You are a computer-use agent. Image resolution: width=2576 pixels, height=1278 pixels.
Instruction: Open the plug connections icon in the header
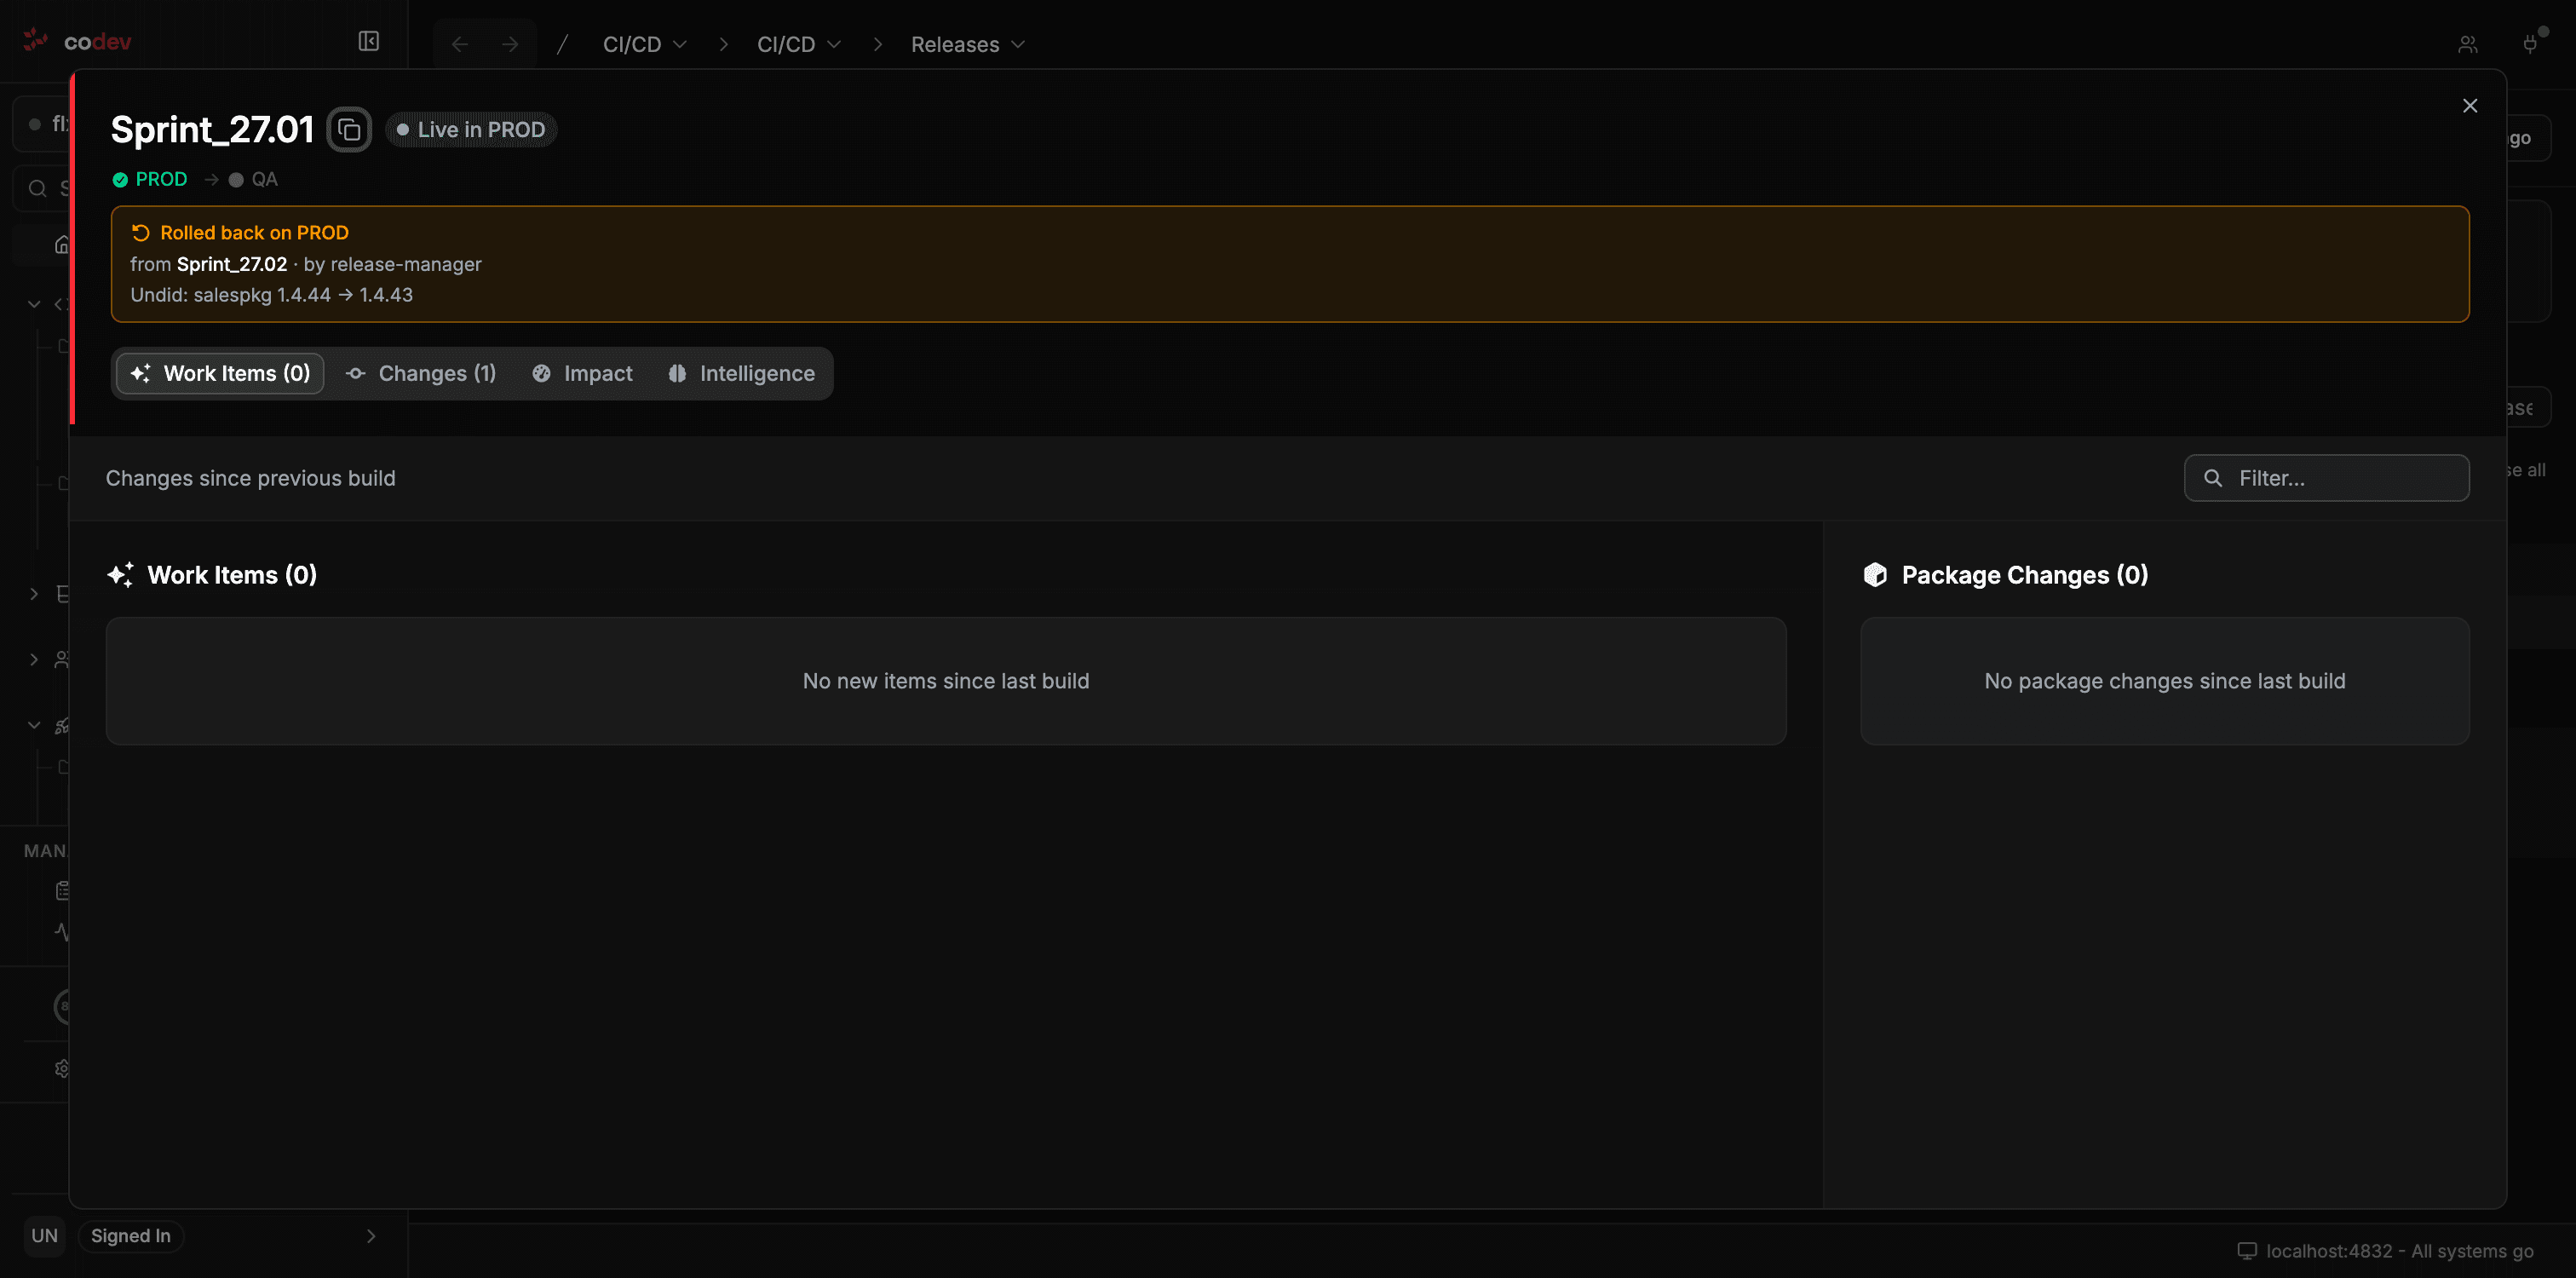click(2530, 45)
